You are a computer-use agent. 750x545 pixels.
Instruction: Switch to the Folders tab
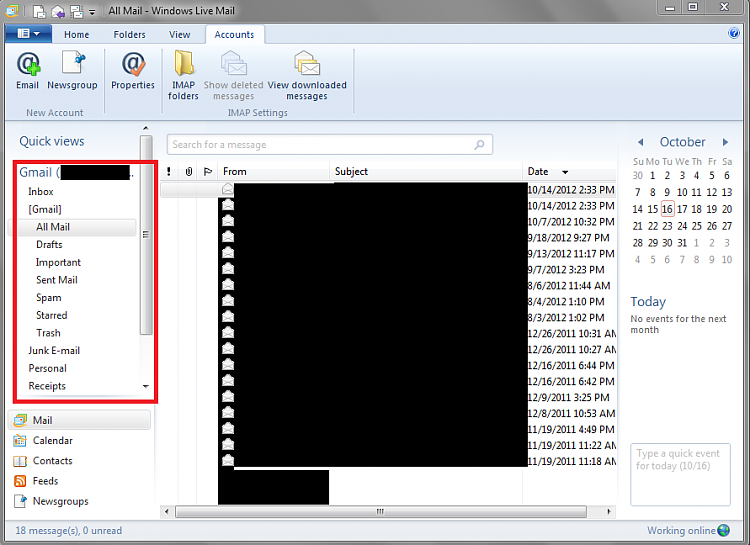(129, 34)
